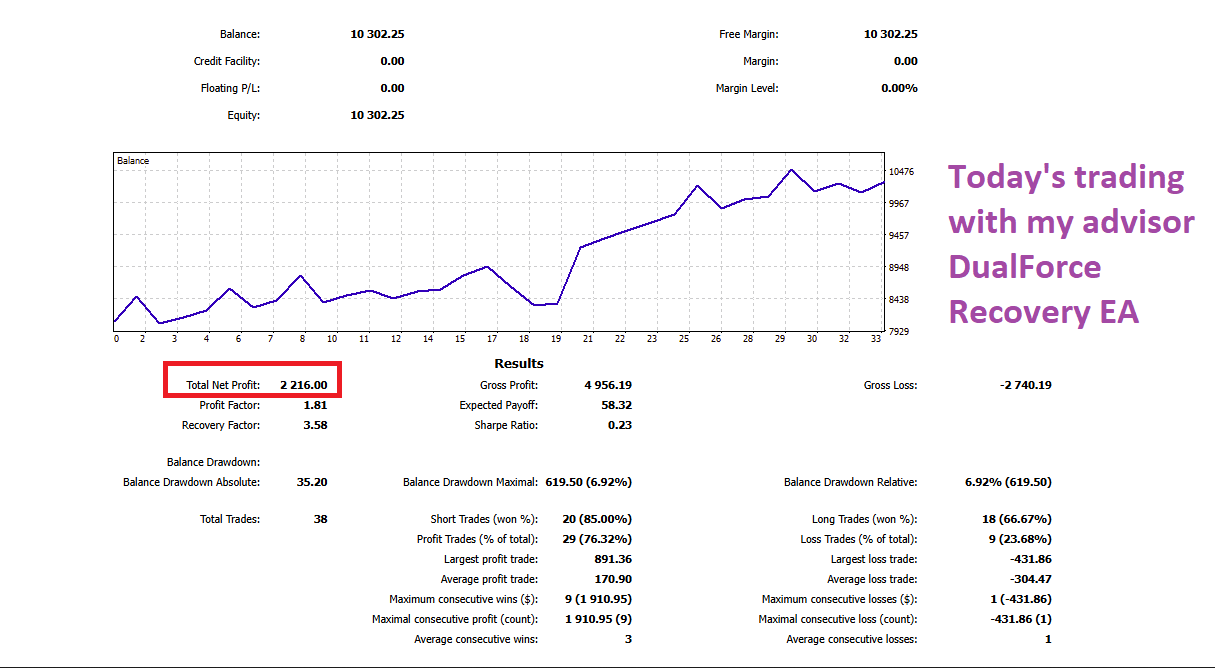Select Balance Drawdown Maximal value 619.50 (6.92%)
The height and width of the screenshot is (668, 1215).
[589, 482]
